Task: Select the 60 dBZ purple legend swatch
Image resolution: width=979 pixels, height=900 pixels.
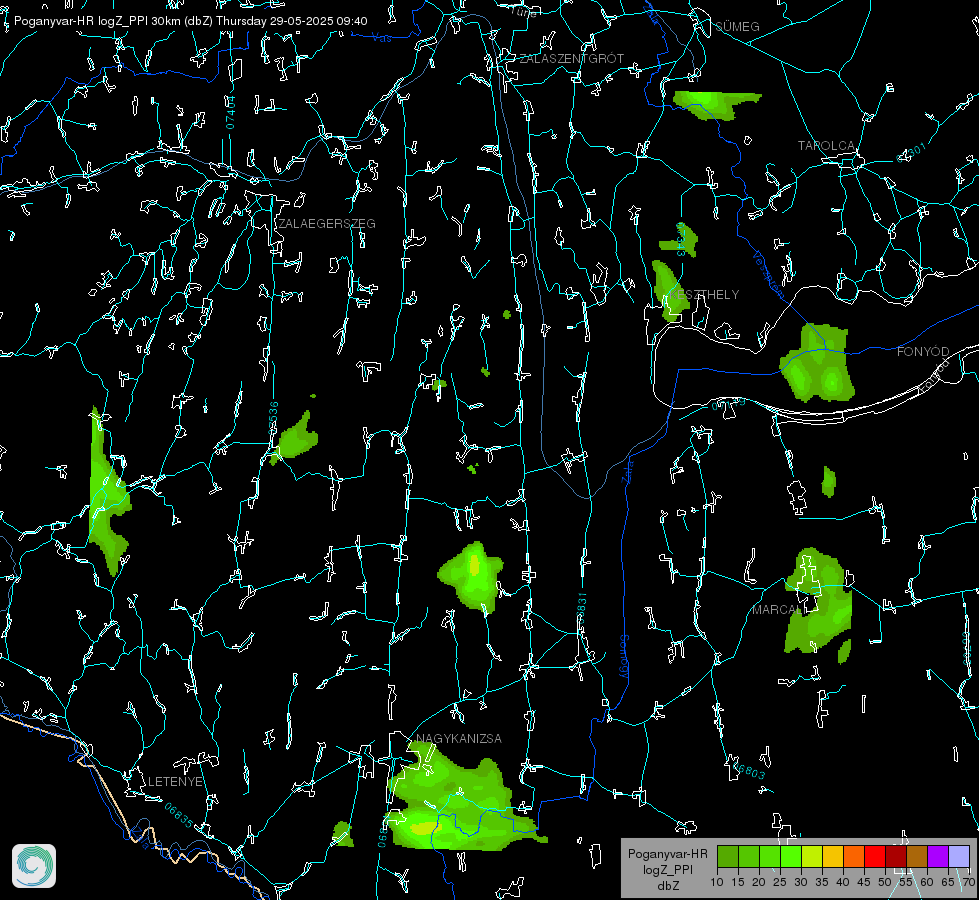Action: click(937, 856)
